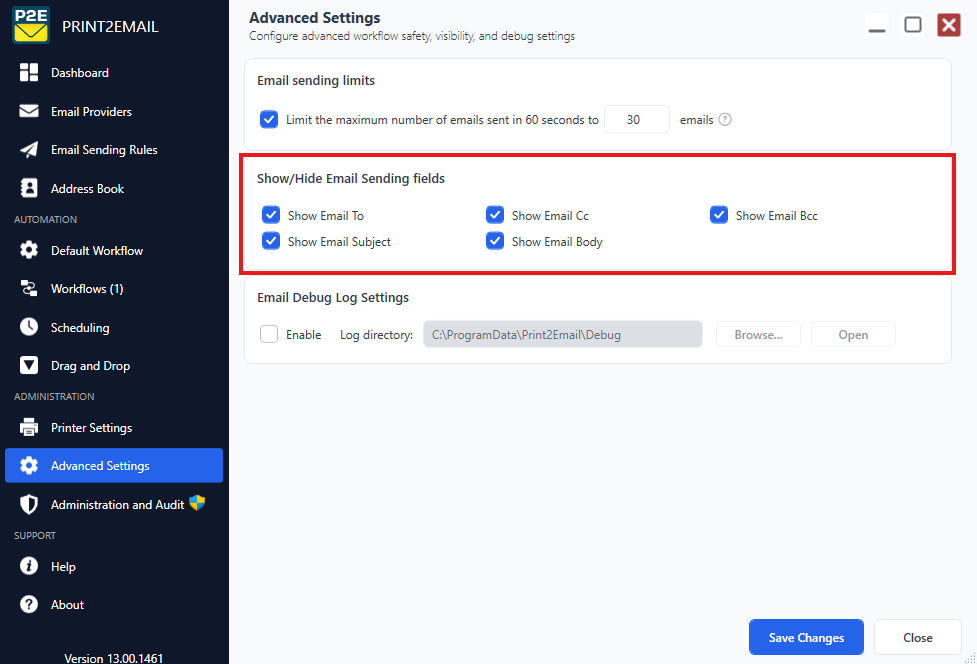Click the Close button at bottom
Image resolution: width=977 pixels, height=664 pixels.
(x=918, y=637)
